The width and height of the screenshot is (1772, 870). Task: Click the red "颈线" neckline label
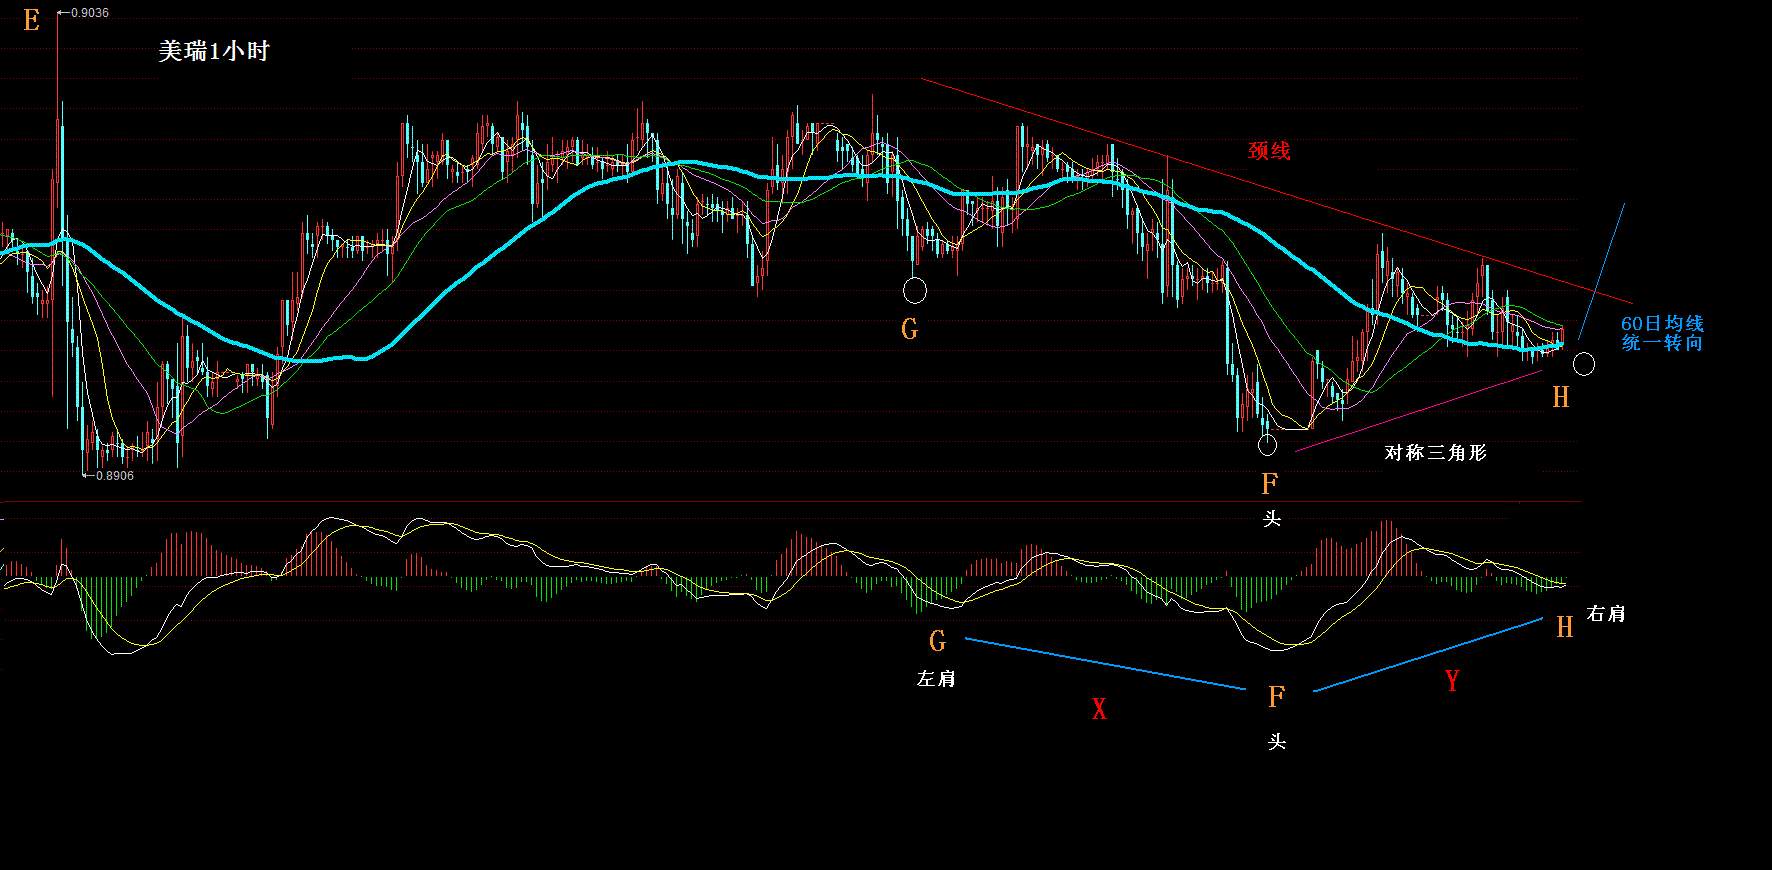click(1269, 151)
